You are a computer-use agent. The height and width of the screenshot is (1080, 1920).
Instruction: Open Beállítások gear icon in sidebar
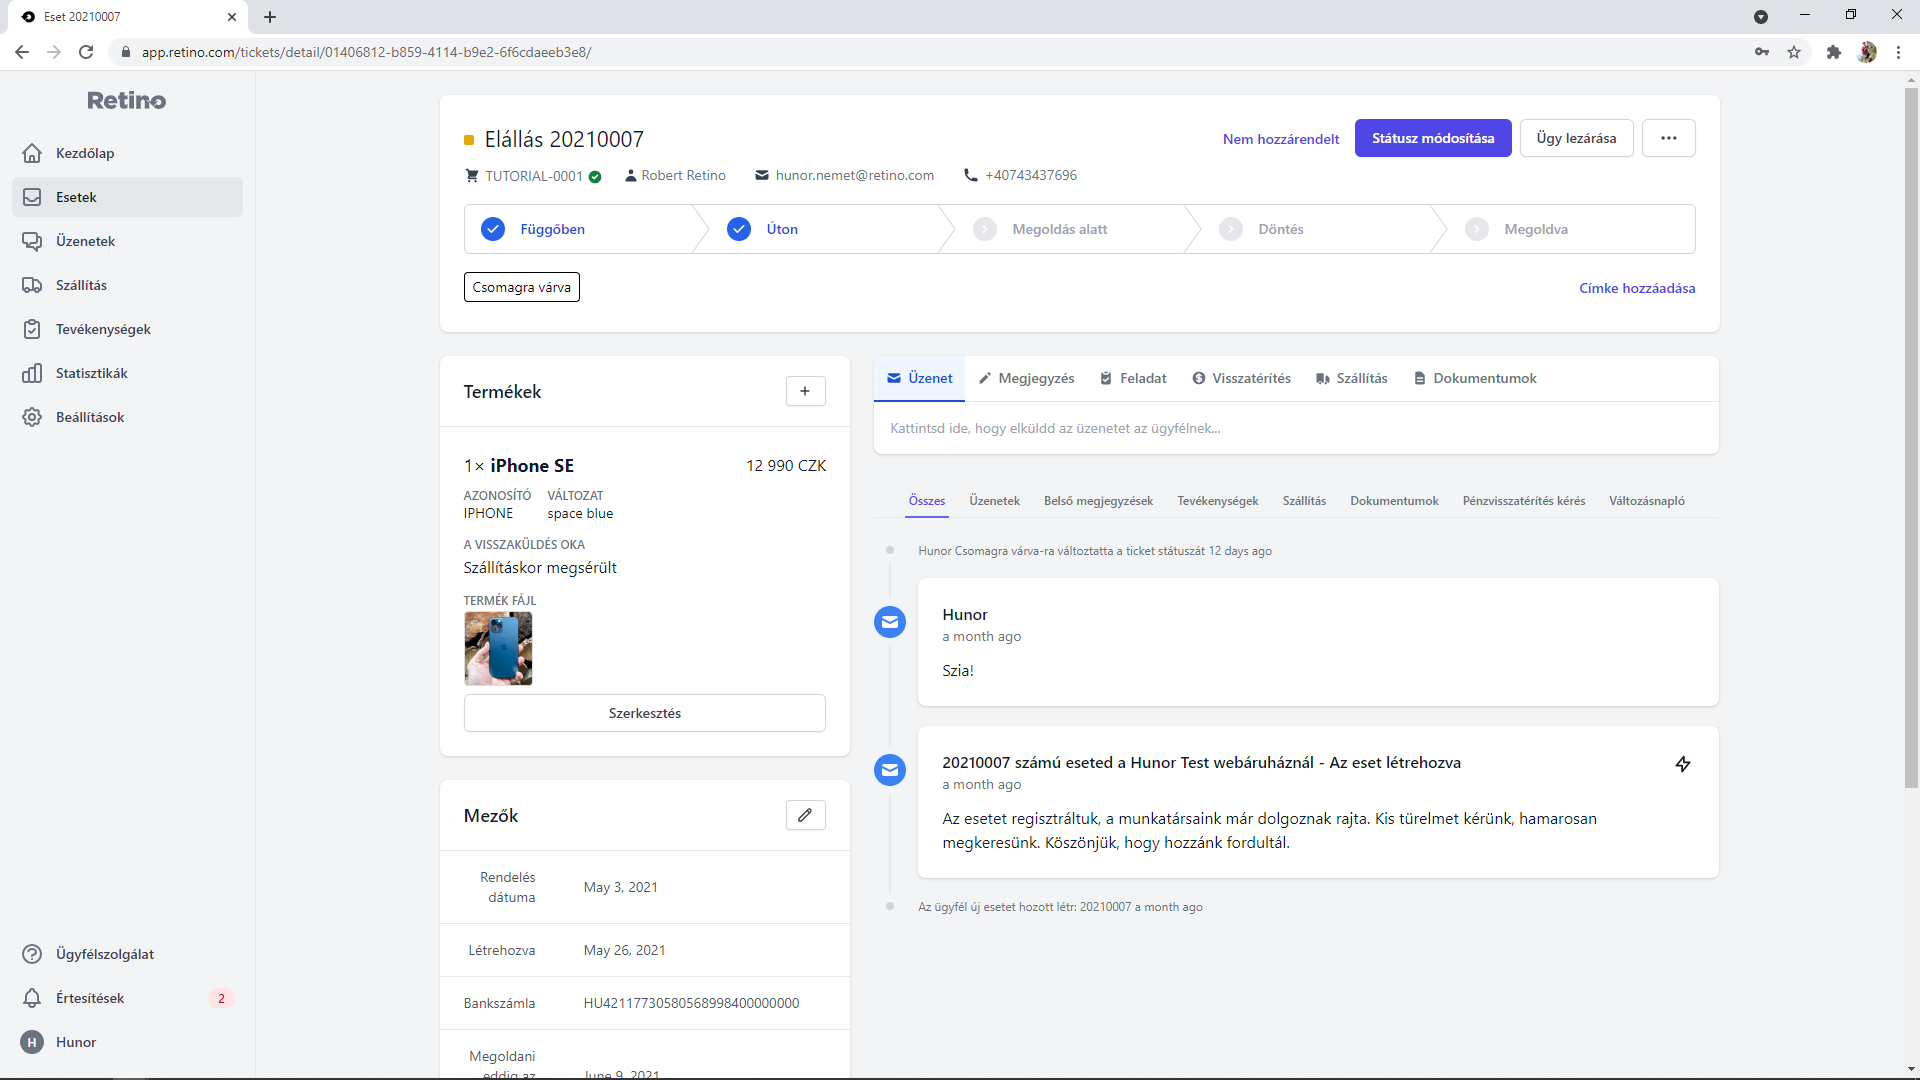pos(32,417)
